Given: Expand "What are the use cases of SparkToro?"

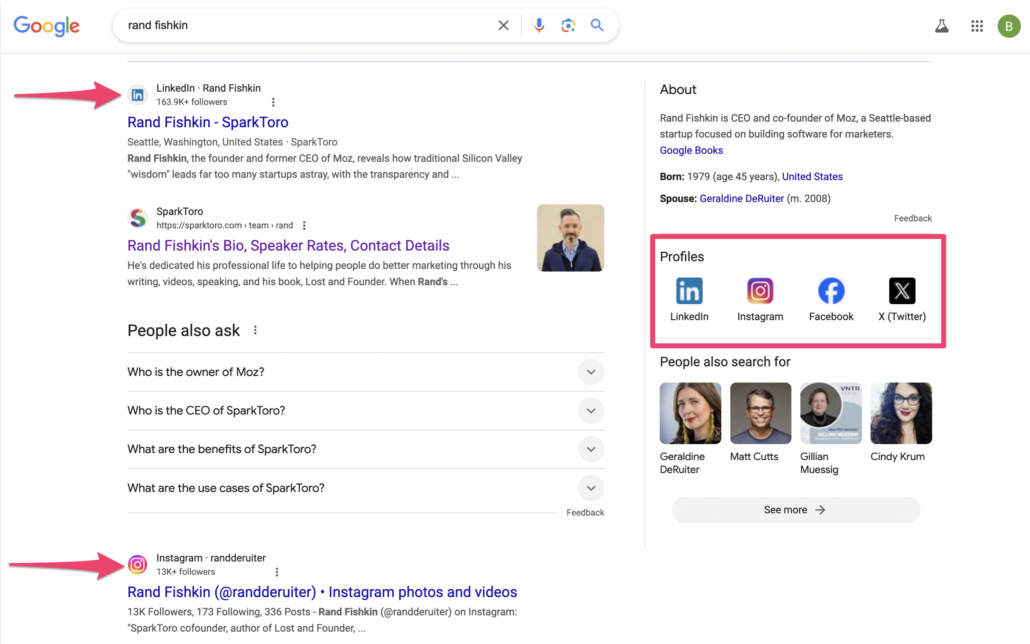Looking at the screenshot, I should click(591, 488).
